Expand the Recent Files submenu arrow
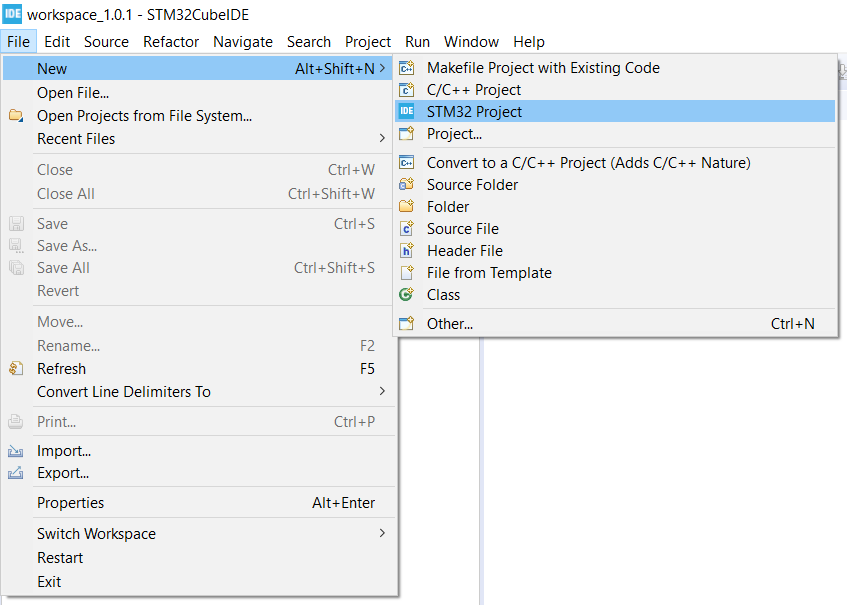 click(382, 138)
